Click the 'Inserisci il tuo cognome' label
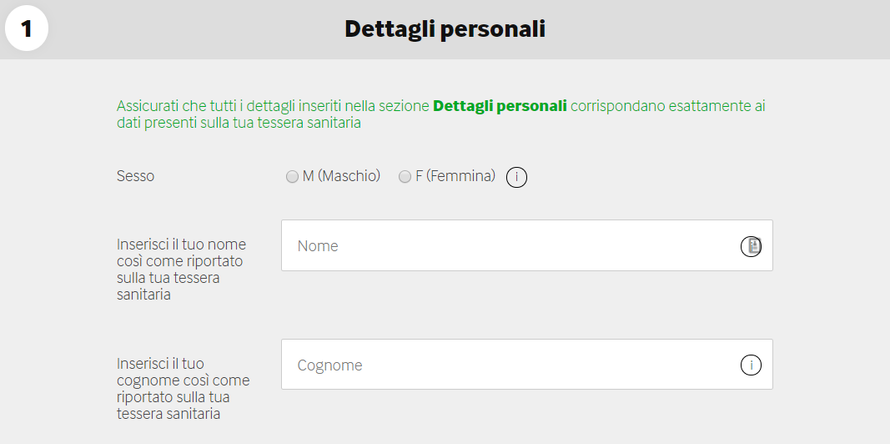 point(183,388)
